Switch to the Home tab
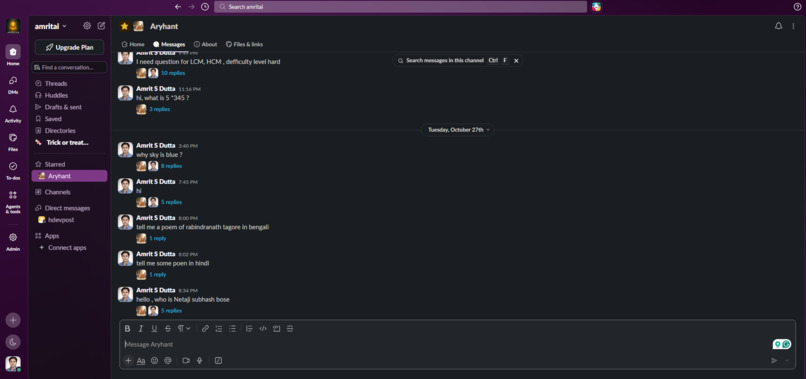The height and width of the screenshot is (379, 806). tap(133, 44)
